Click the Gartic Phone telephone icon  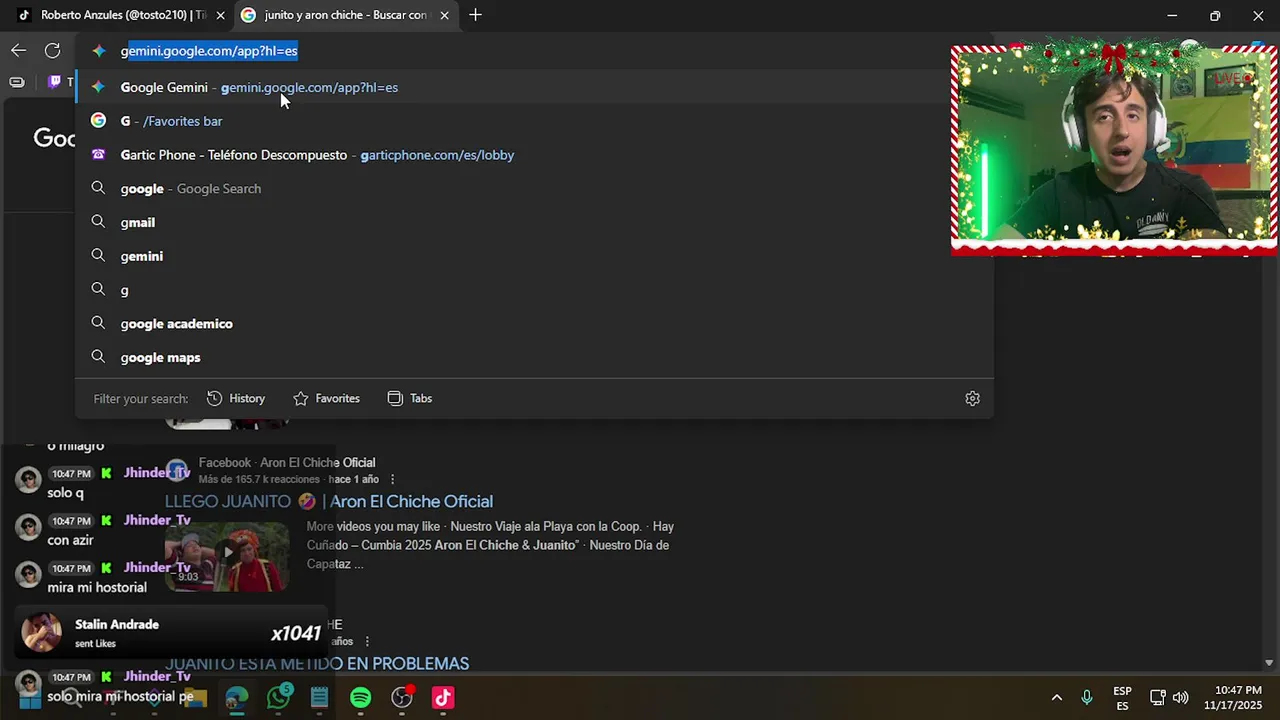(x=98, y=155)
